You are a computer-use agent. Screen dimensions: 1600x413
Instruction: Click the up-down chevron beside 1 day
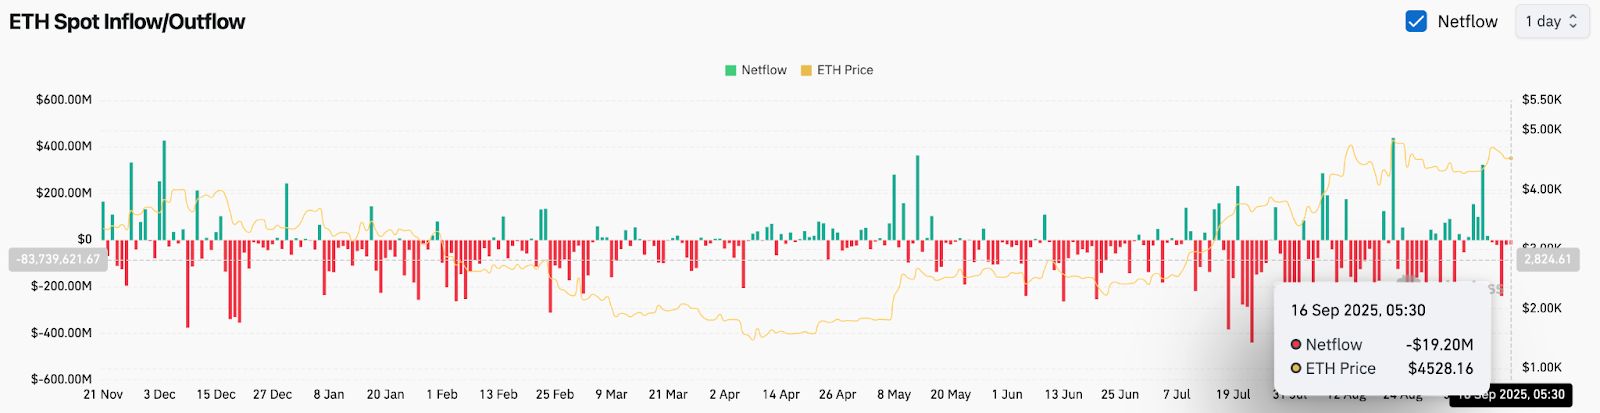(1573, 21)
